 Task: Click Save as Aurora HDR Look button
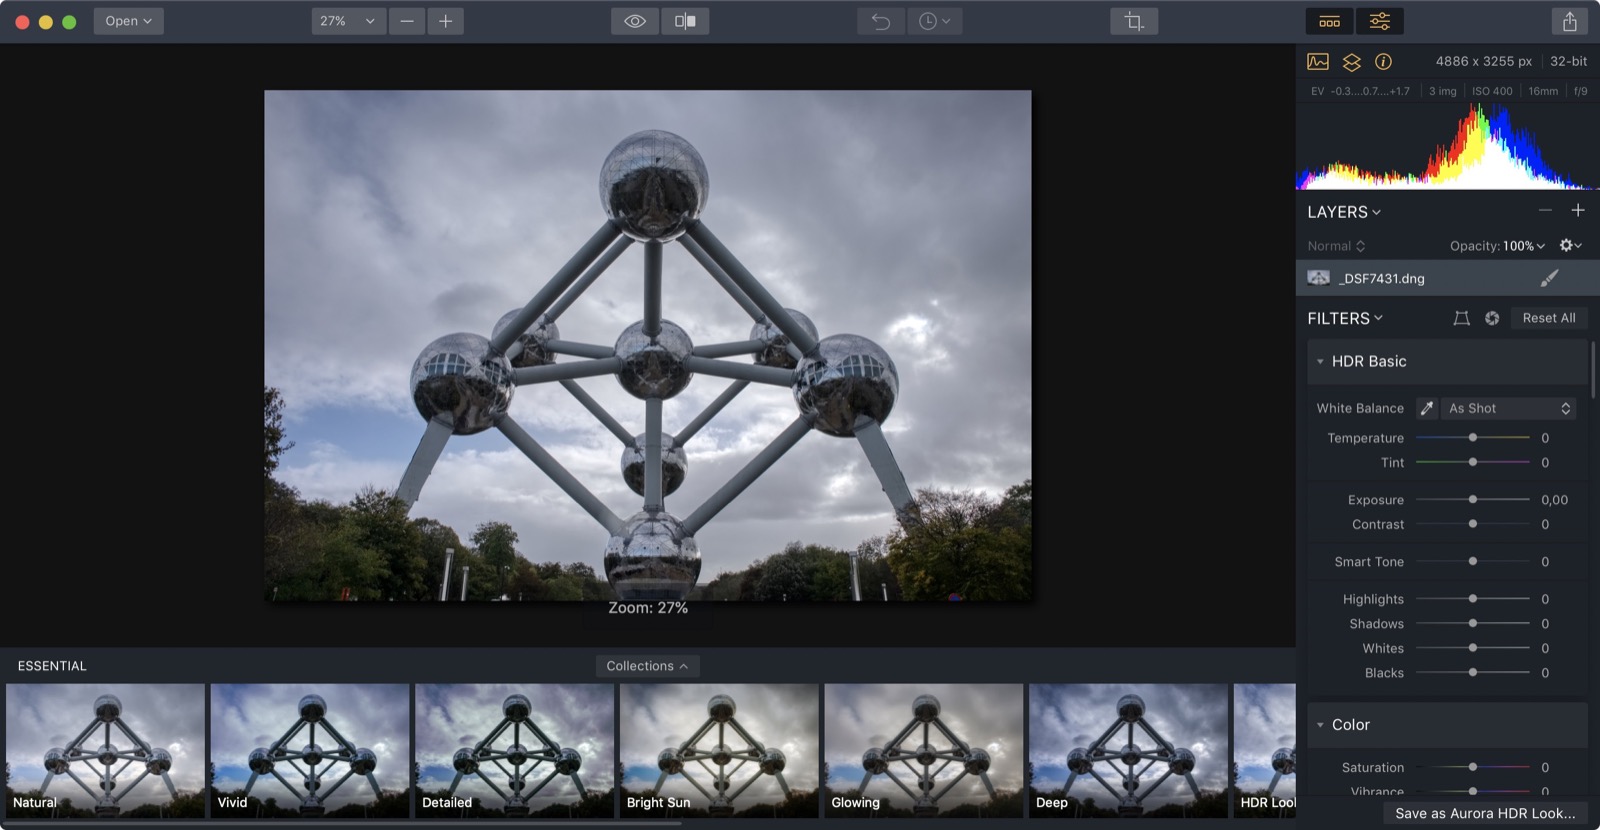[x=1484, y=813]
